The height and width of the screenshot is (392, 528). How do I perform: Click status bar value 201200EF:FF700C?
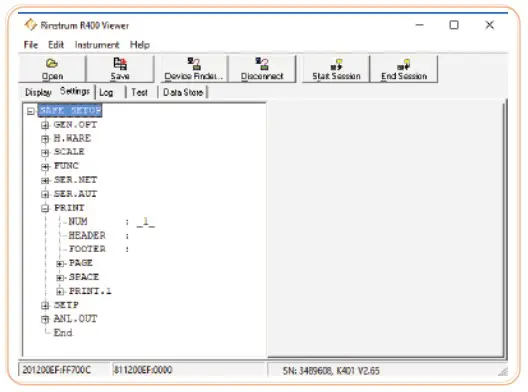coord(57,370)
